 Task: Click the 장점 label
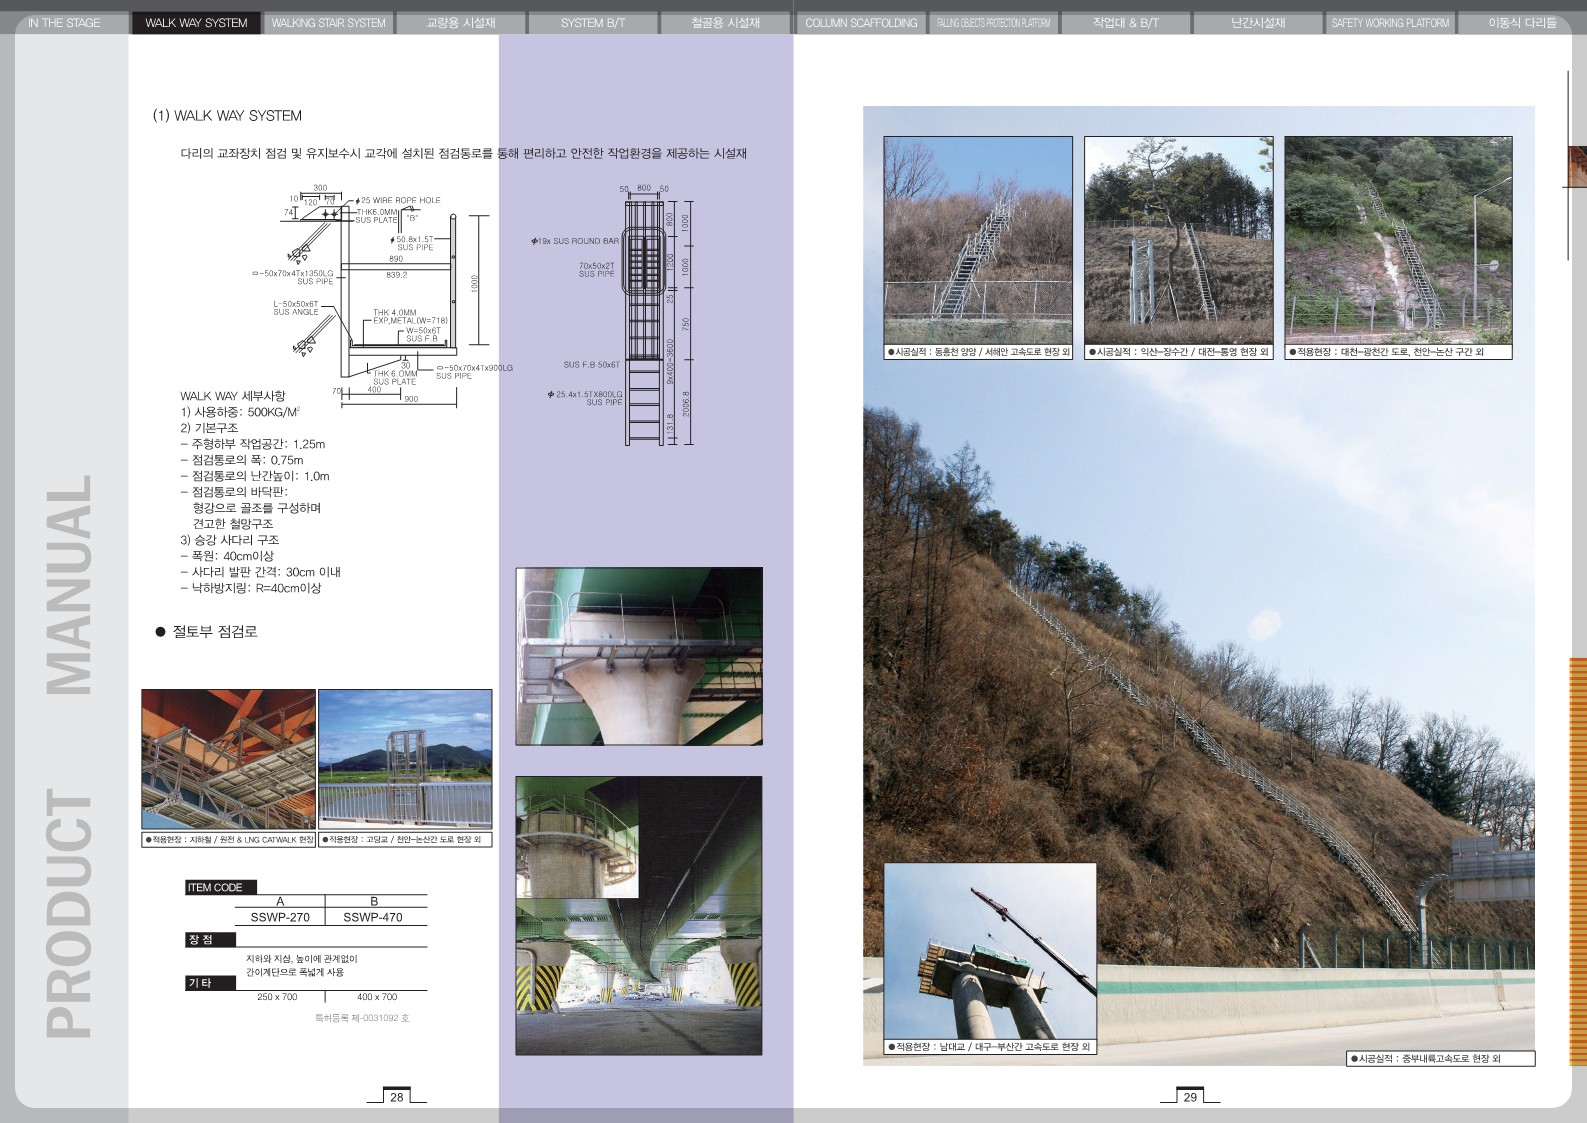pyautogui.click(x=211, y=940)
